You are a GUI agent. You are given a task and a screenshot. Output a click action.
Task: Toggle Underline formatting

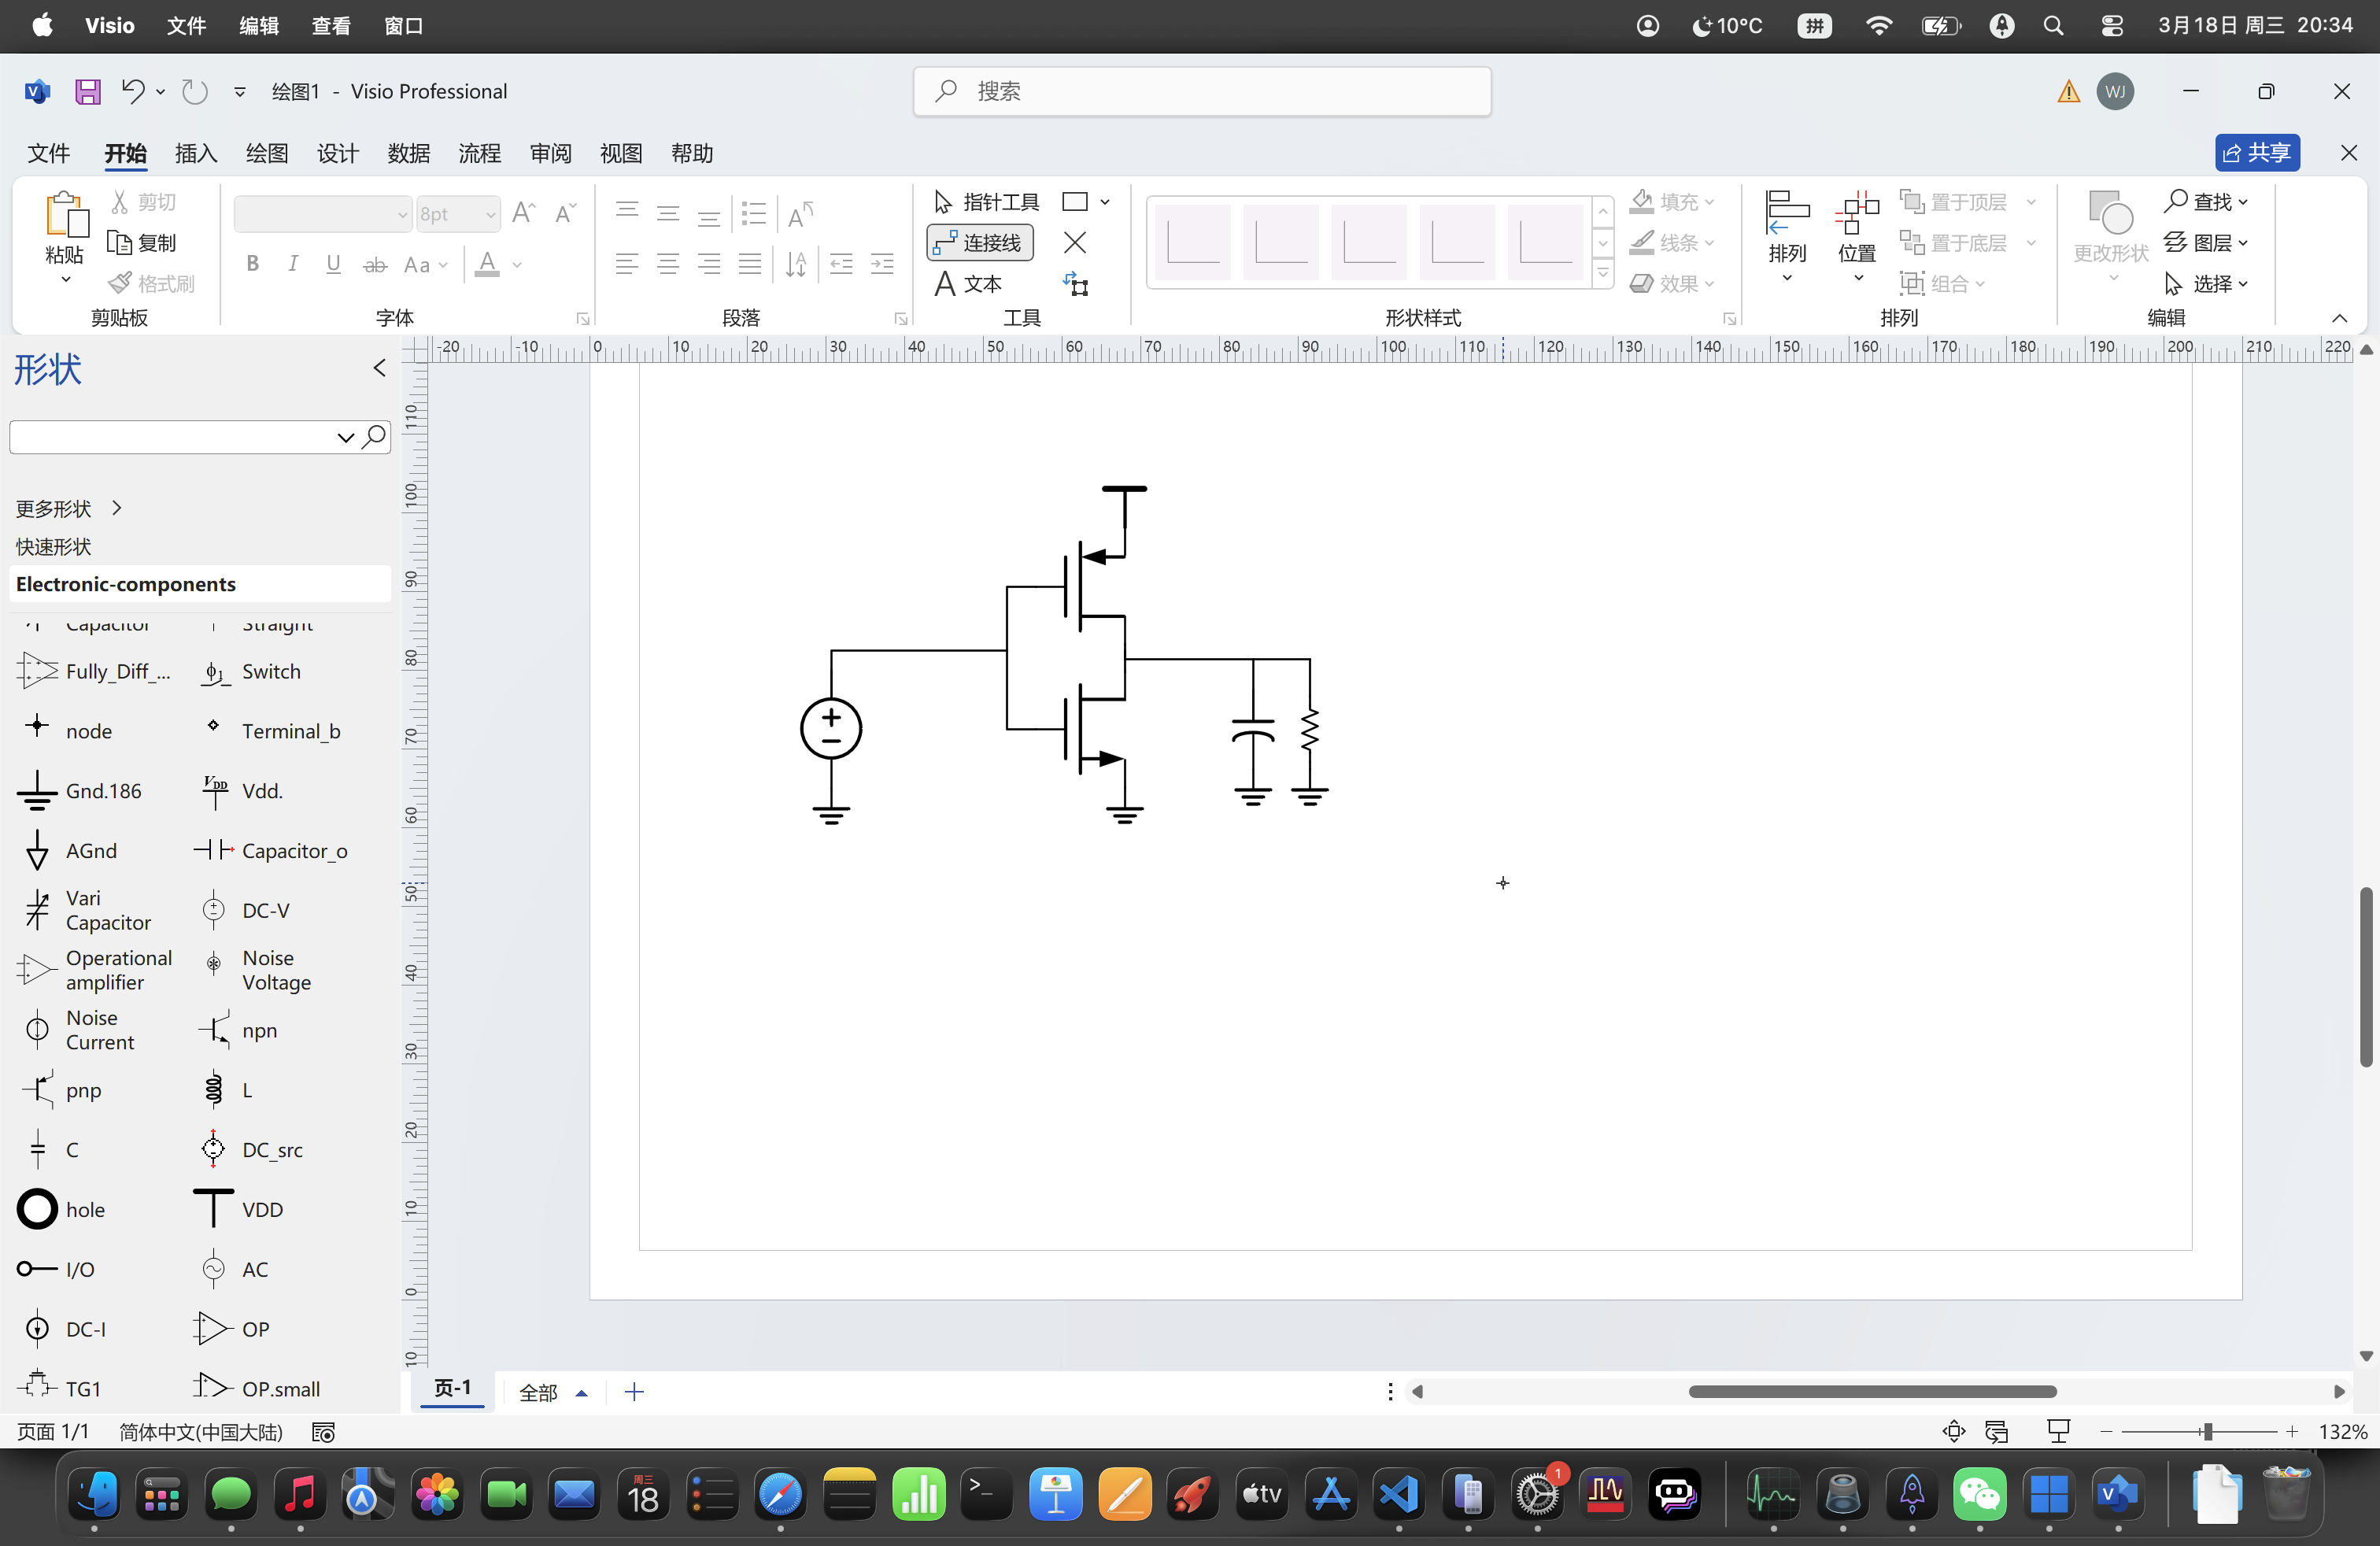click(x=333, y=264)
